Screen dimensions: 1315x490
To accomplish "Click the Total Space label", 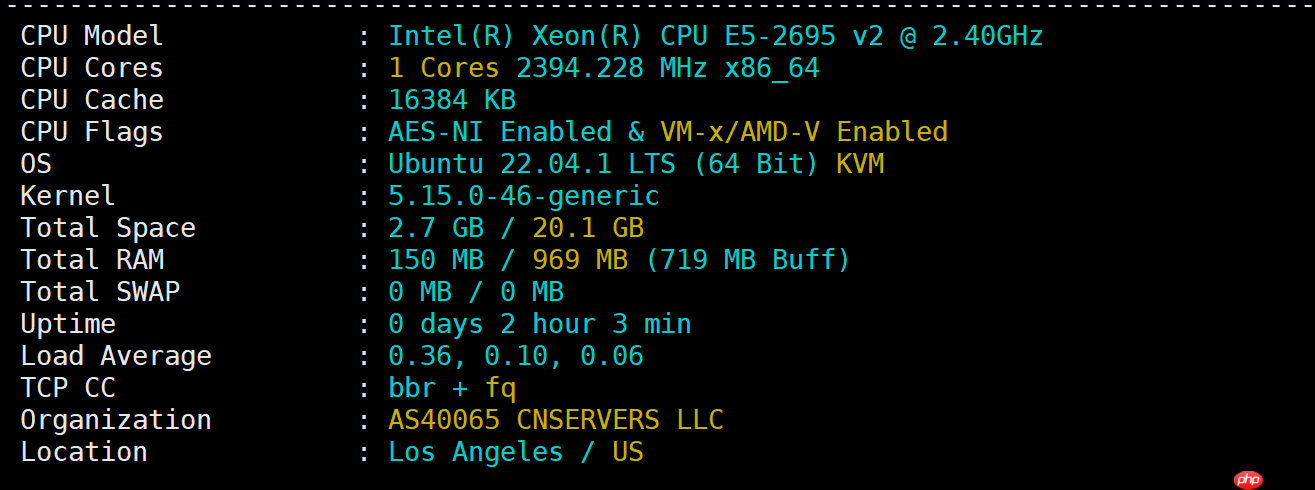I will tap(107, 228).
